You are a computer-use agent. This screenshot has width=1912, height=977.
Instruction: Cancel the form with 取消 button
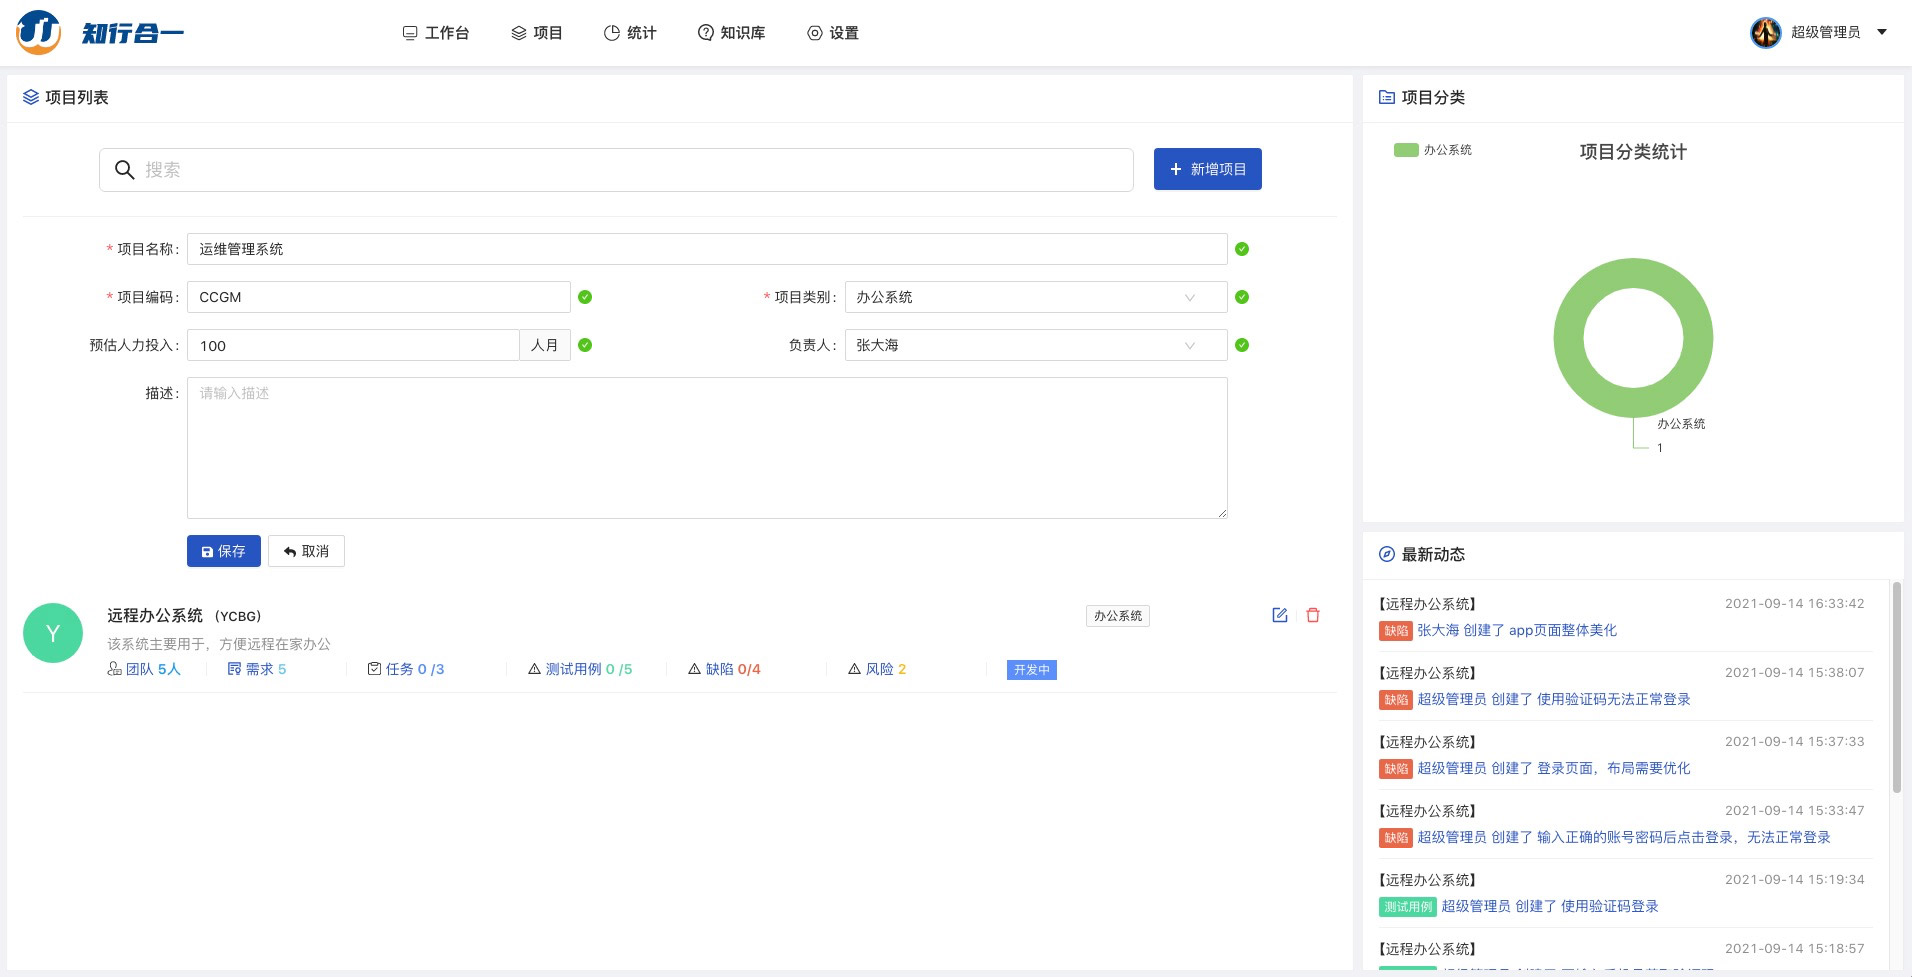click(306, 551)
